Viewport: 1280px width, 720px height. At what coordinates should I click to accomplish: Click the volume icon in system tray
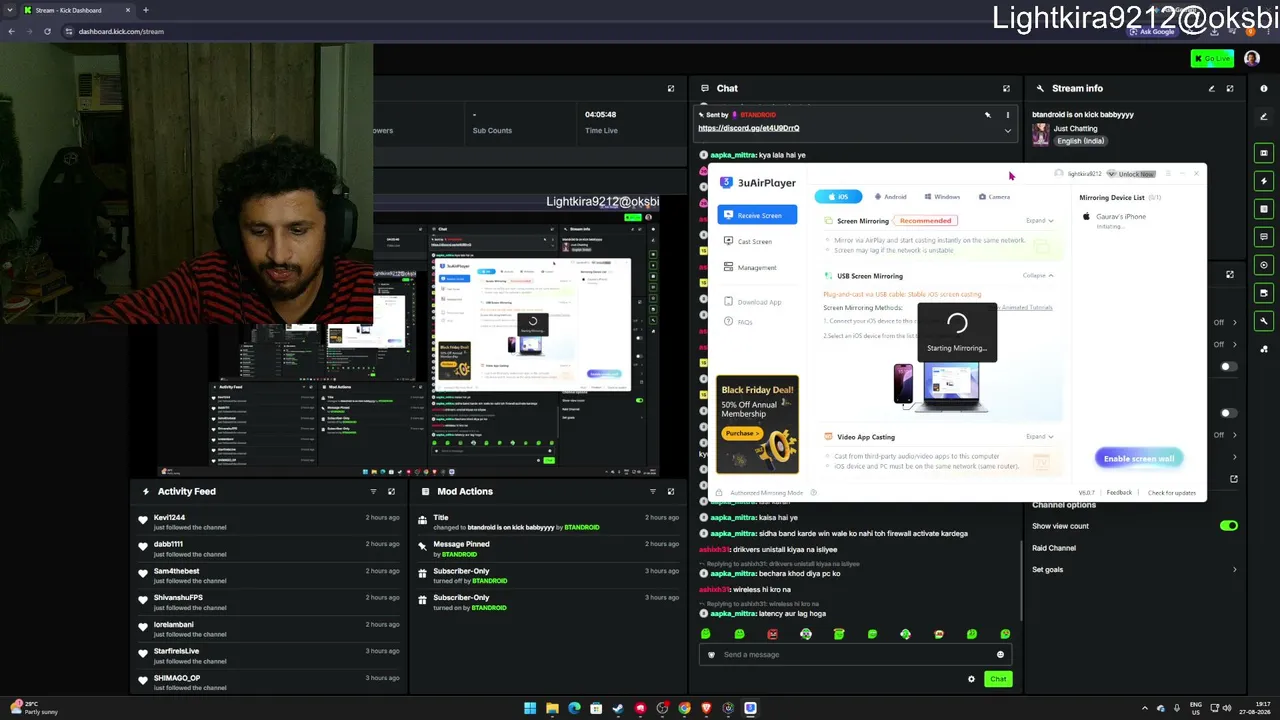(1227, 708)
